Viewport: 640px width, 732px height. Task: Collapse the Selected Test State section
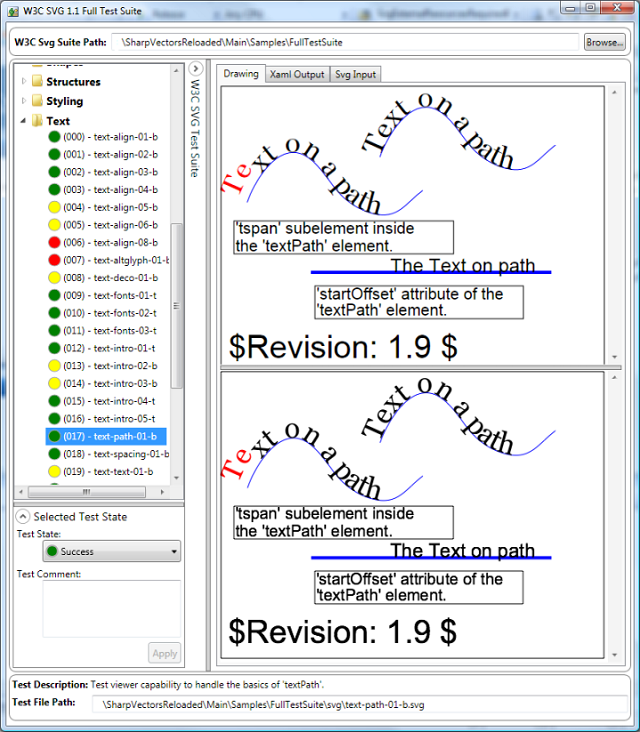tap(22, 516)
